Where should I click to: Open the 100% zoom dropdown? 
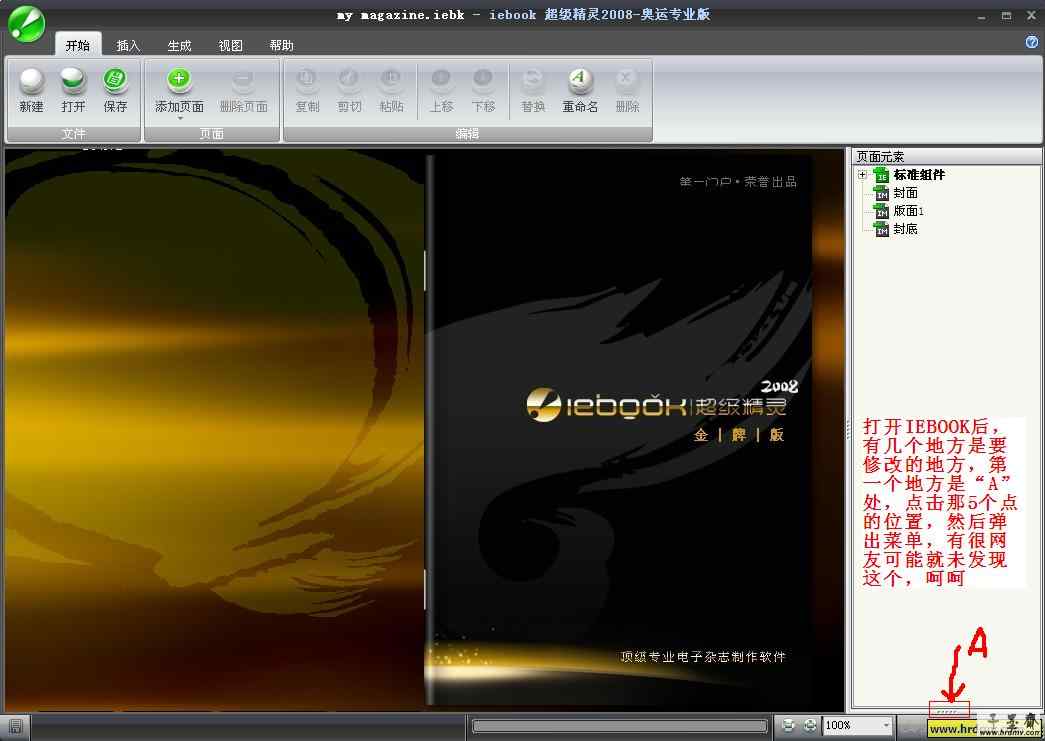tap(886, 725)
